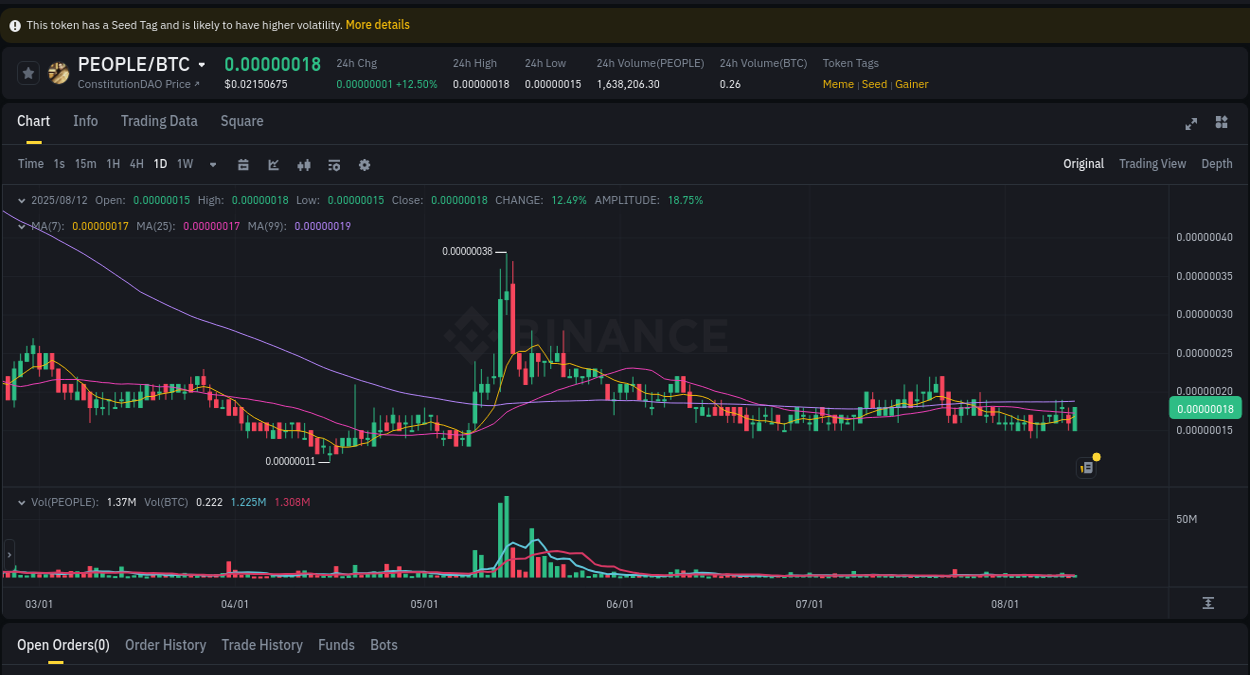1250x675 pixels.
Task: Collapse the MA indicator row
Action: [22, 225]
